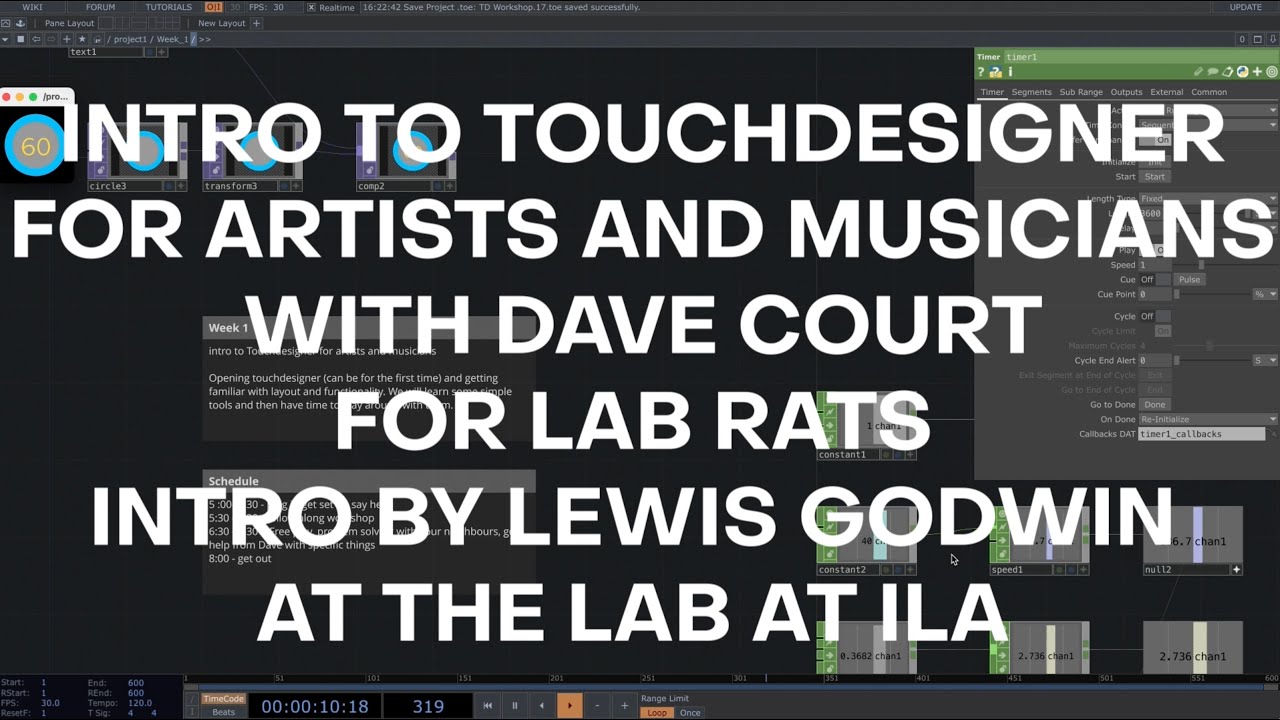Switch to the Outputs tab

coord(1126,92)
